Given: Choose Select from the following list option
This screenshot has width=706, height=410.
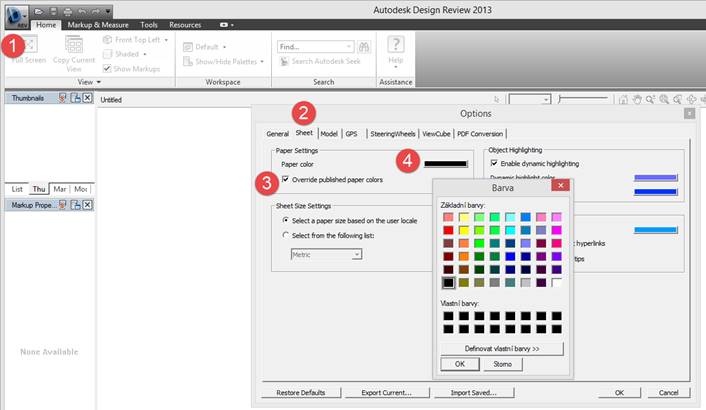Looking at the screenshot, I should tap(285, 234).
